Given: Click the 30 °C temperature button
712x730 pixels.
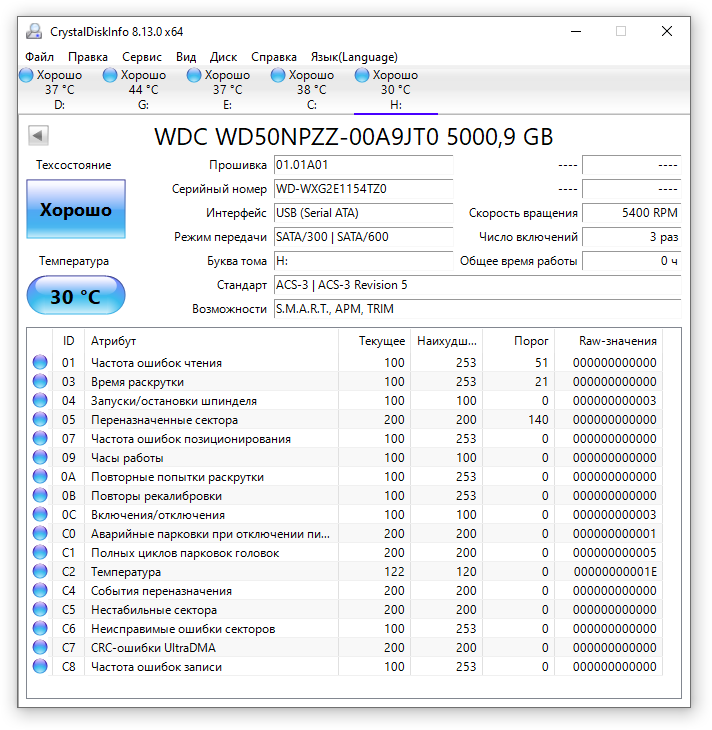Looking at the screenshot, I should click(76, 296).
